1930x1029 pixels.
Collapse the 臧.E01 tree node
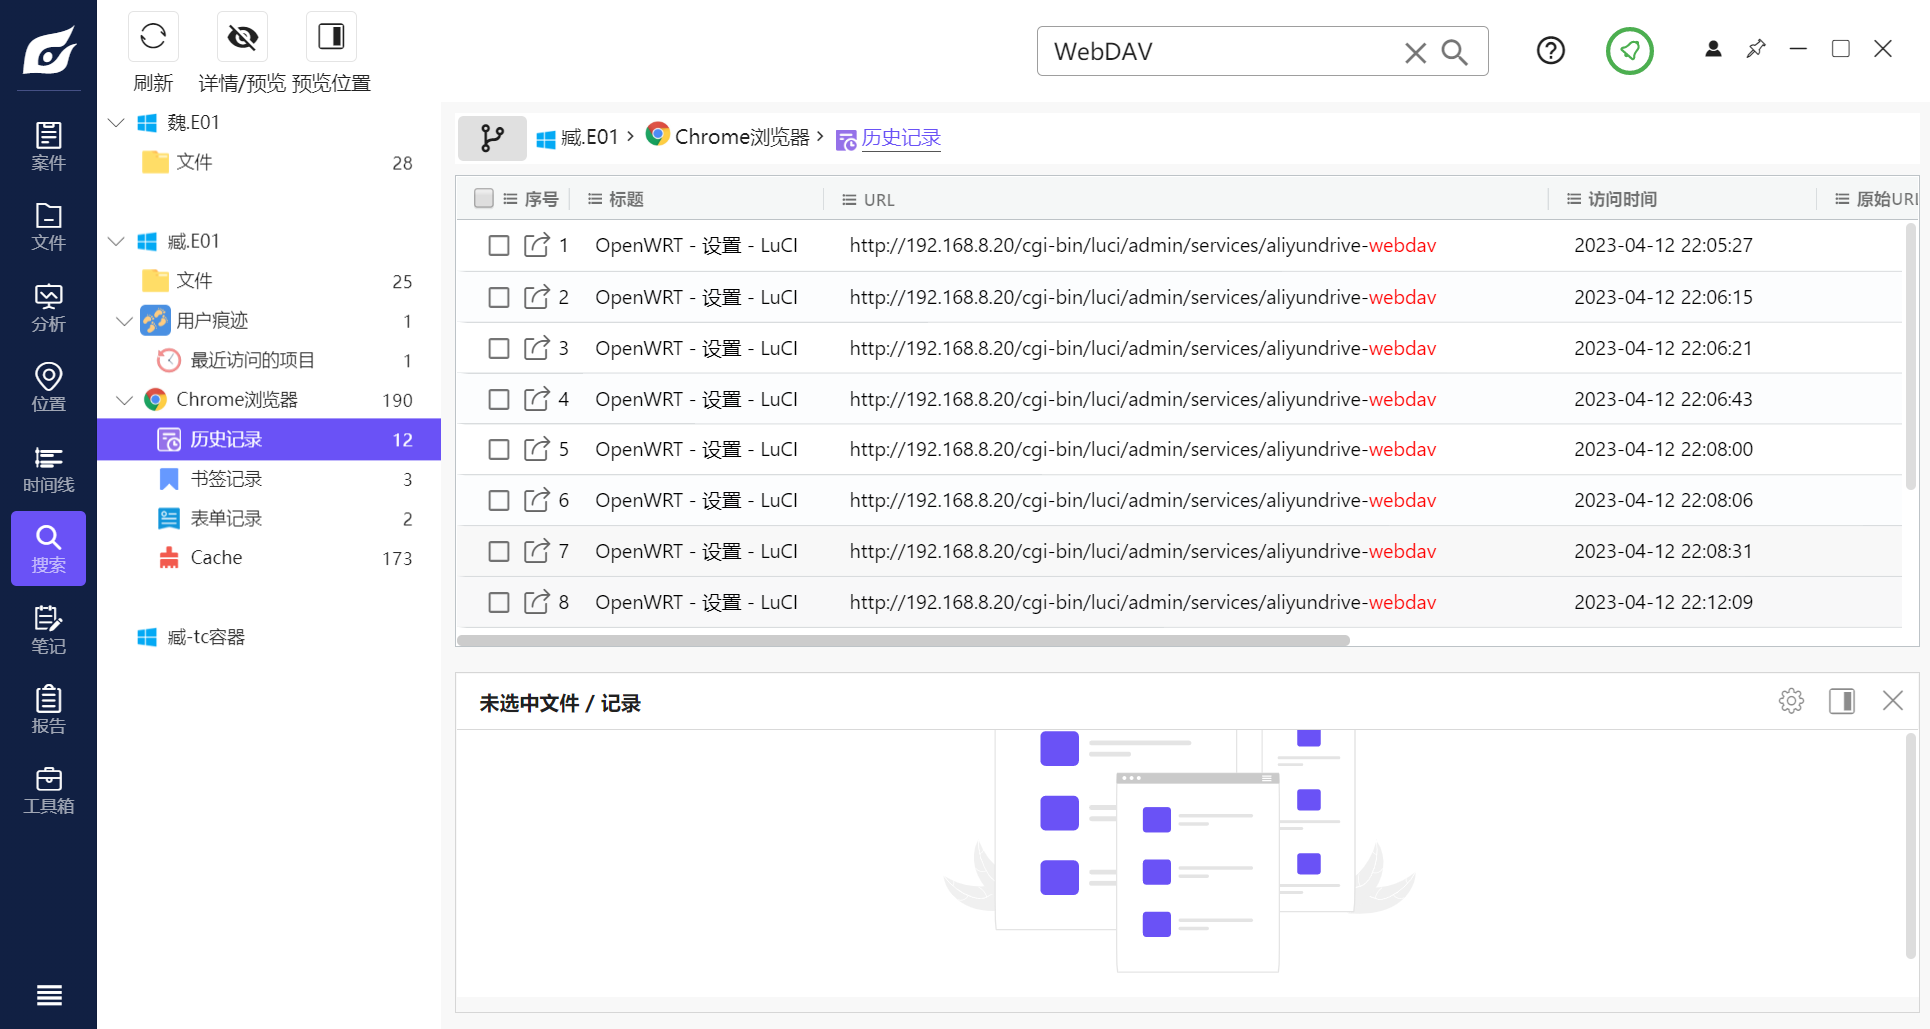pyautogui.click(x=116, y=241)
